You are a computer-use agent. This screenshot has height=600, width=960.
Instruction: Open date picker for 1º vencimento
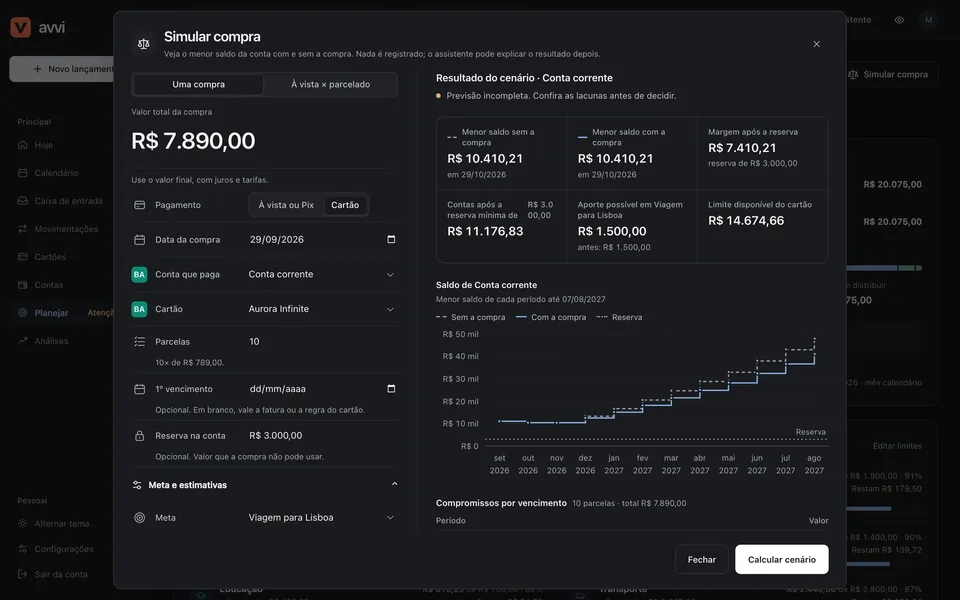click(x=391, y=389)
